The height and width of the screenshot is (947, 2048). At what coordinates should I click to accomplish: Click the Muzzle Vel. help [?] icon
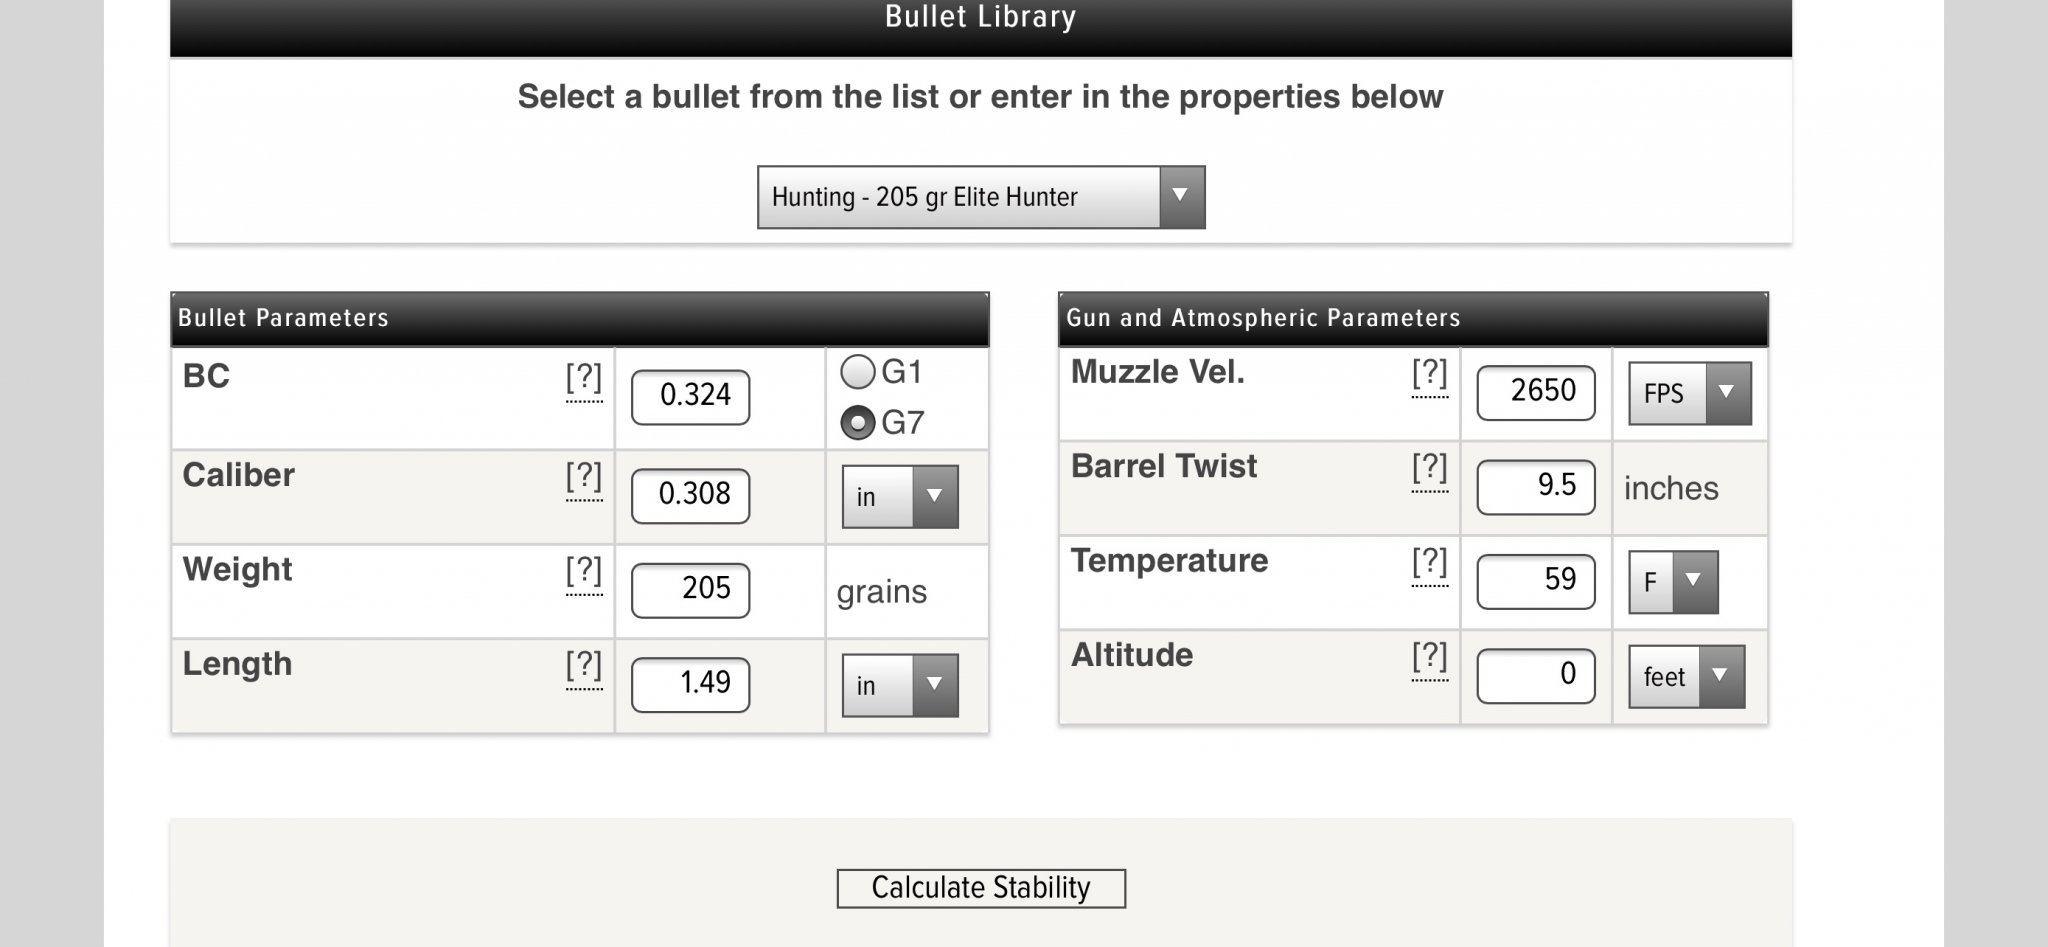click(x=1430, y=374)
